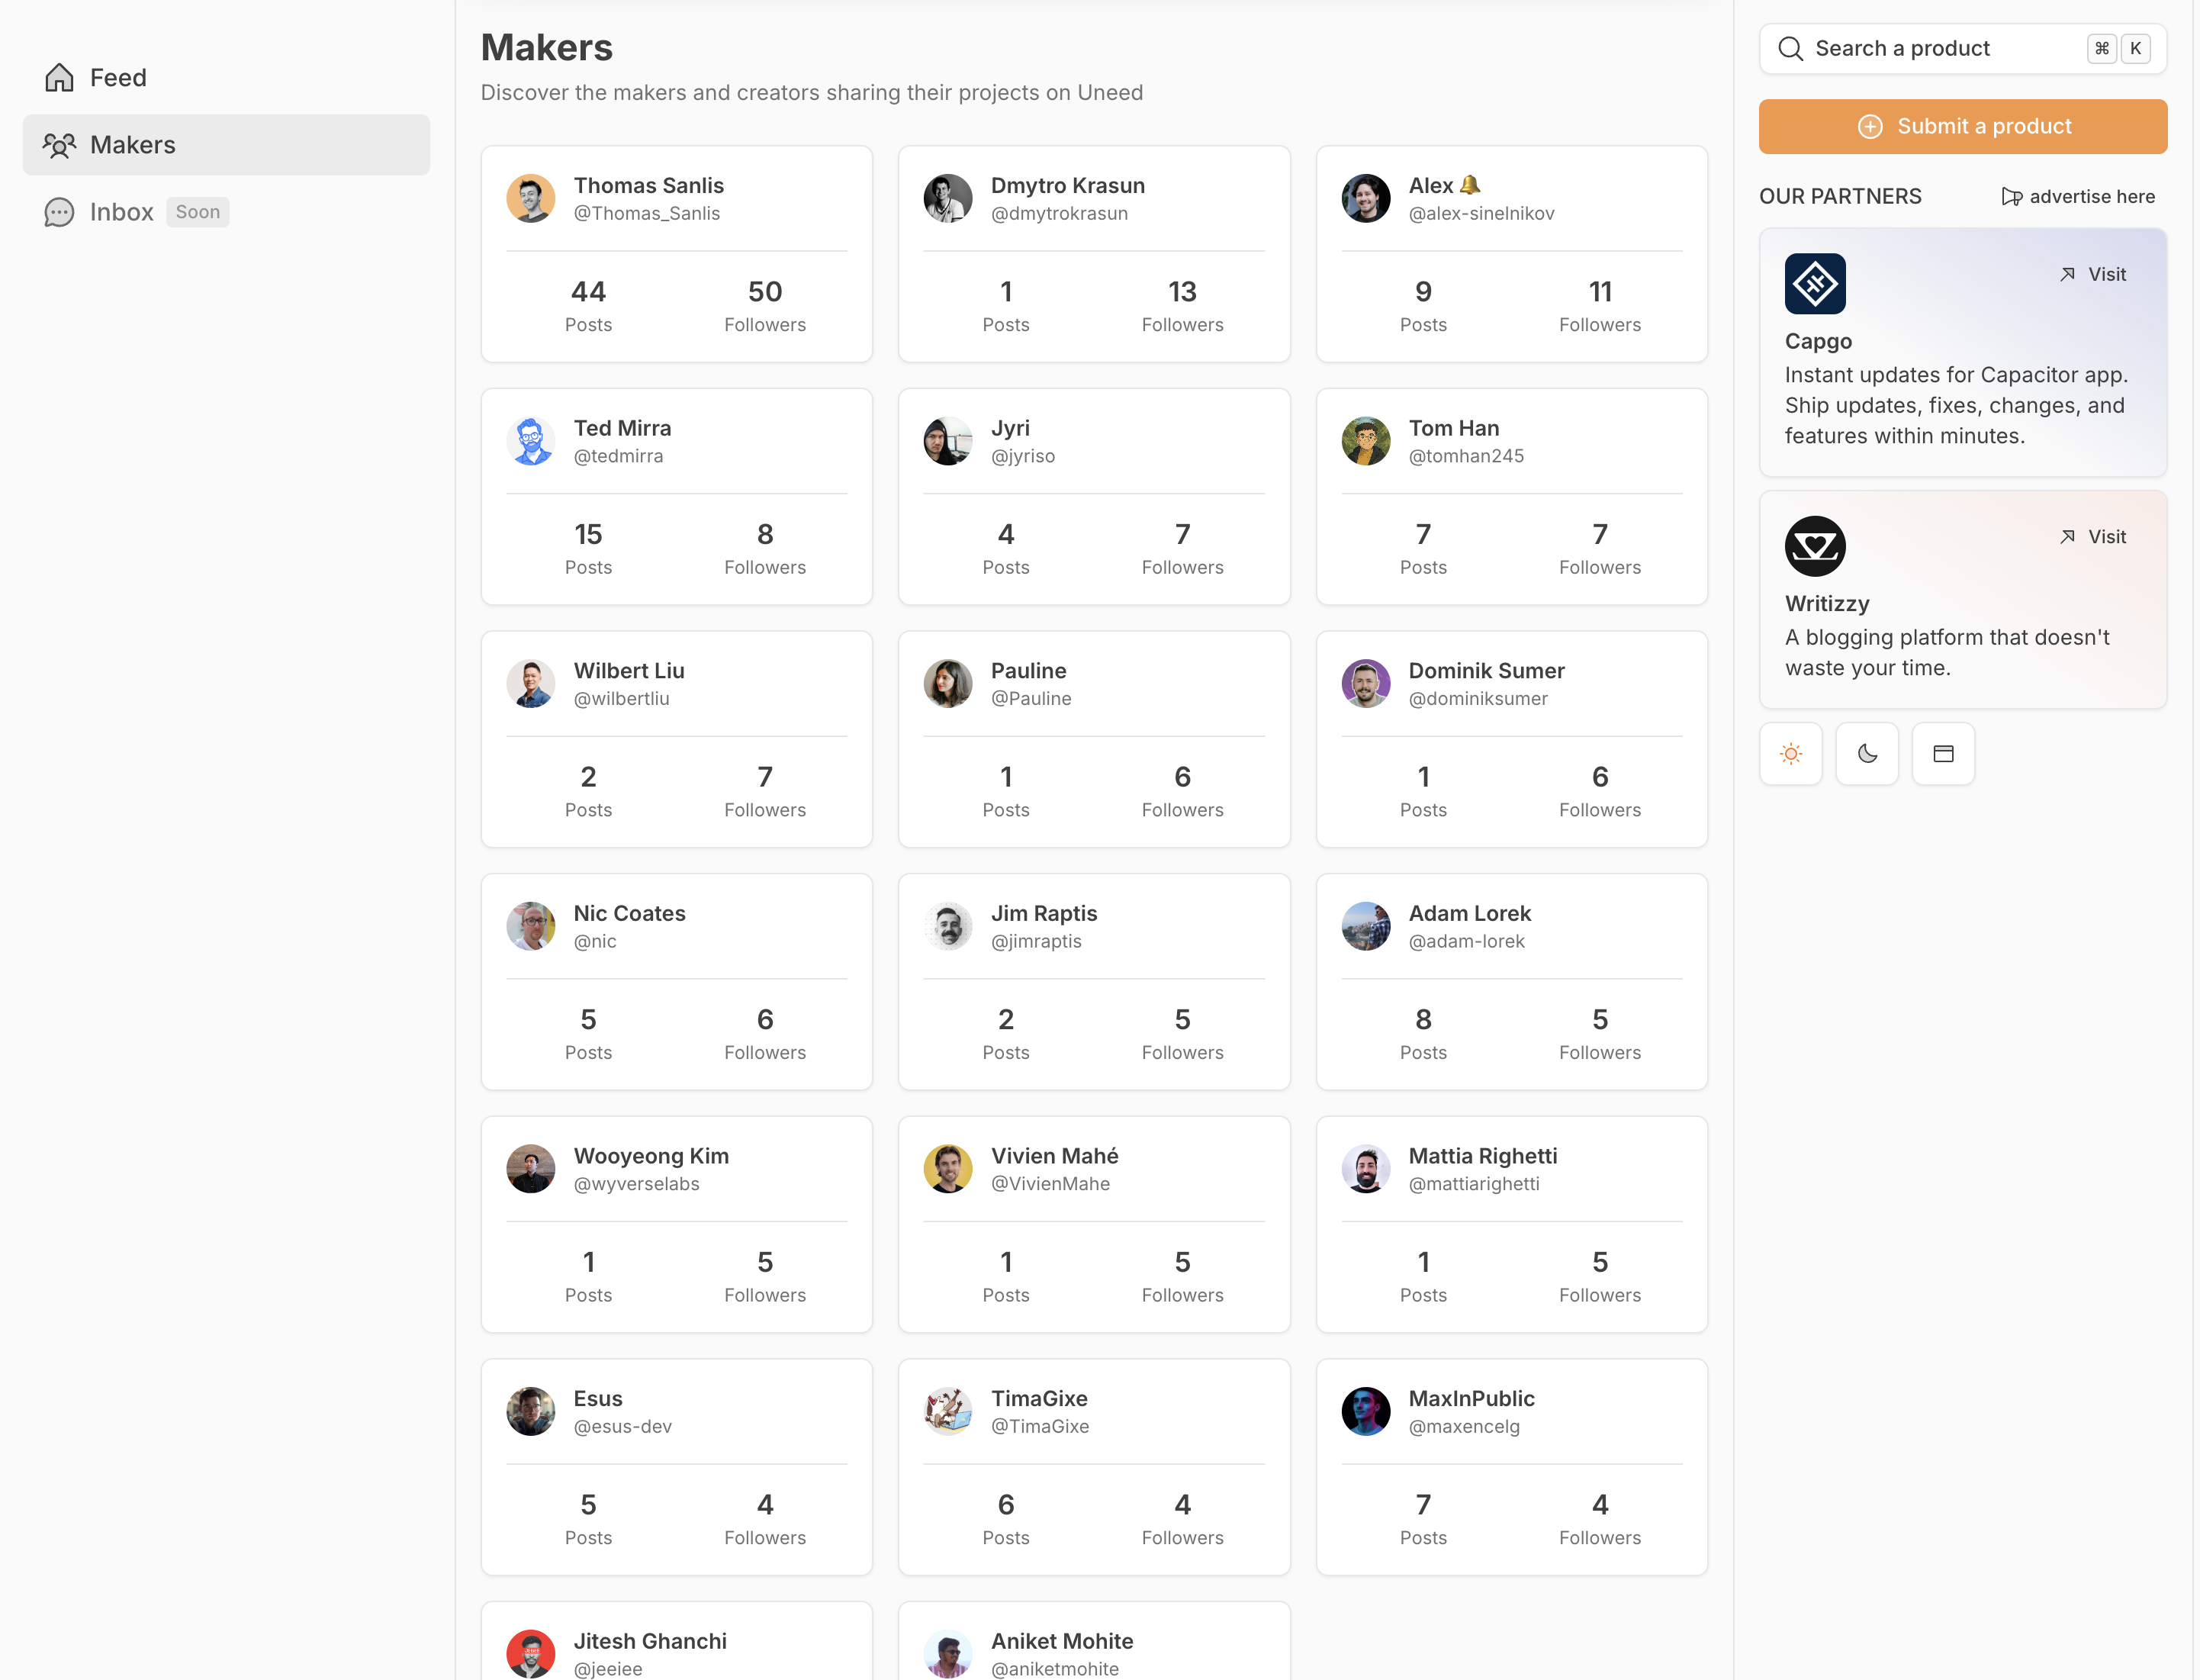
Task: Open the Feed section
Action: click(x=117, y=76)
